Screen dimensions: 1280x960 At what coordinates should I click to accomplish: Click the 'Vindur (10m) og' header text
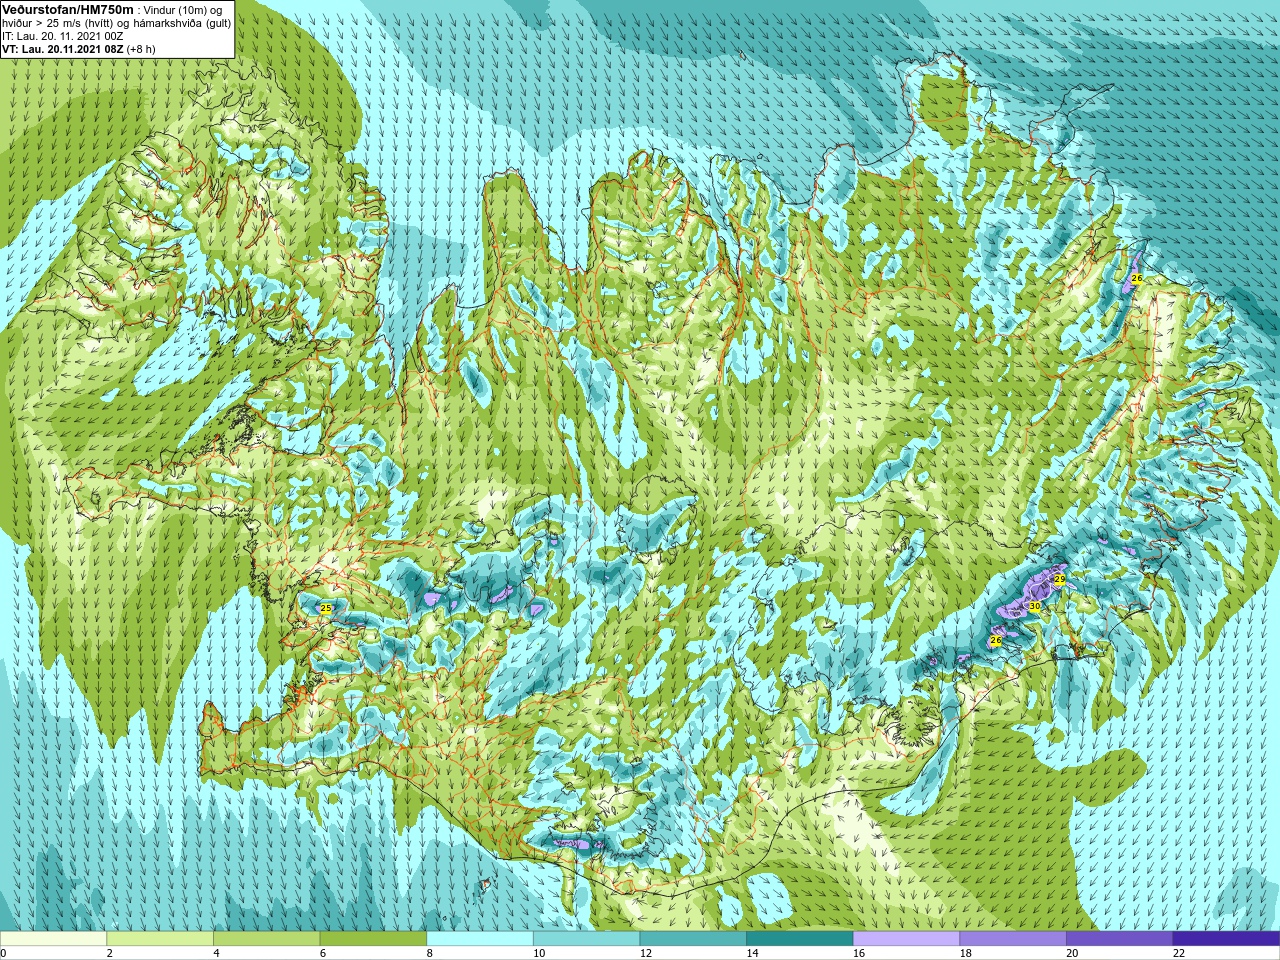[x=183, y=10]
